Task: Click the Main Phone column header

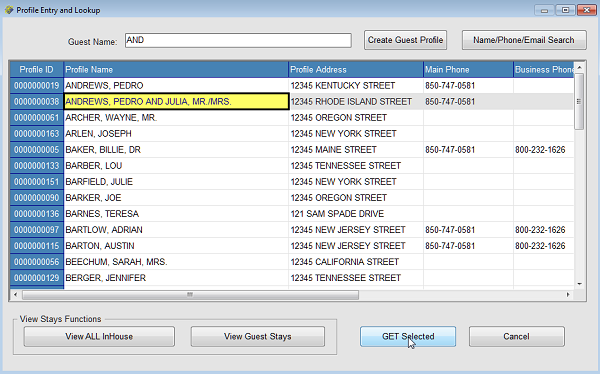Action: click(x=468, y=70)
